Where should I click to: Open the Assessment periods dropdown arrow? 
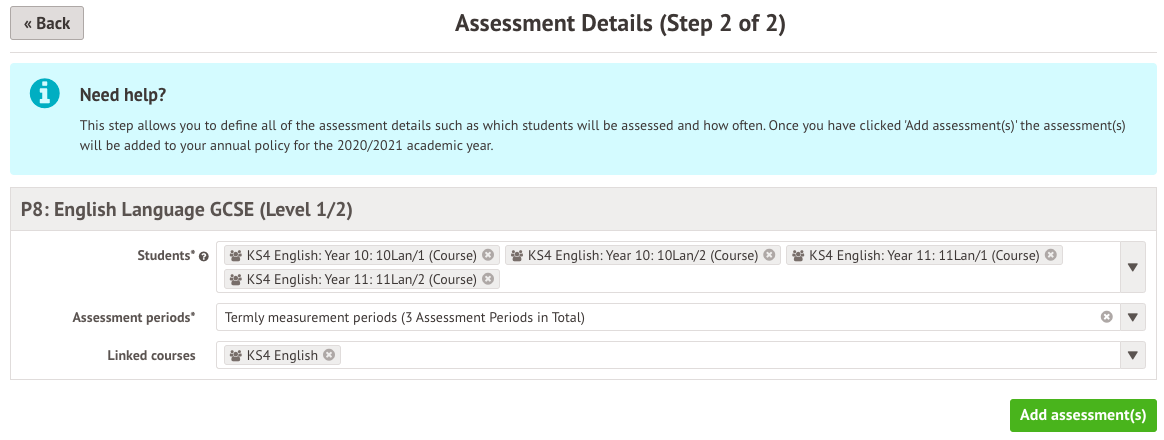tap(1133, 318)
